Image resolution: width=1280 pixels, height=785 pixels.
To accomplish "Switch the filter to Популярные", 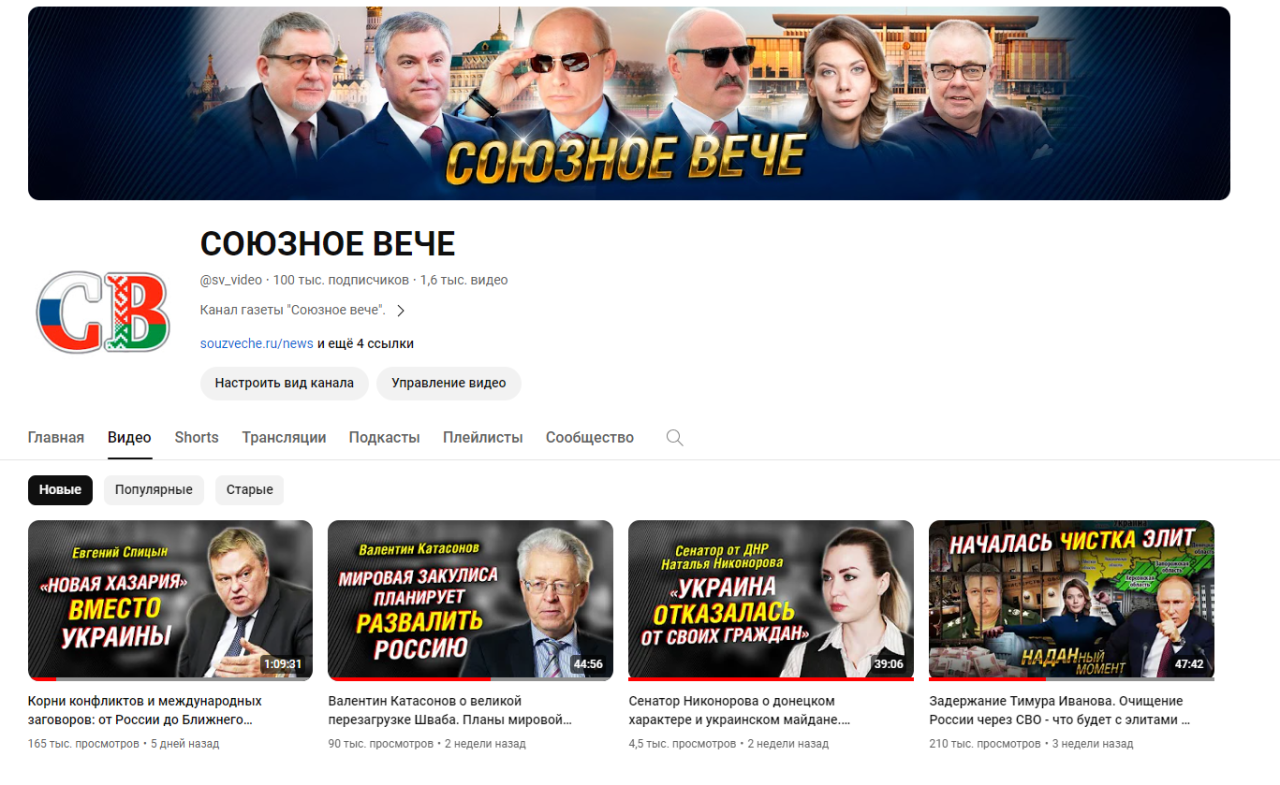I will coord(153,490).
